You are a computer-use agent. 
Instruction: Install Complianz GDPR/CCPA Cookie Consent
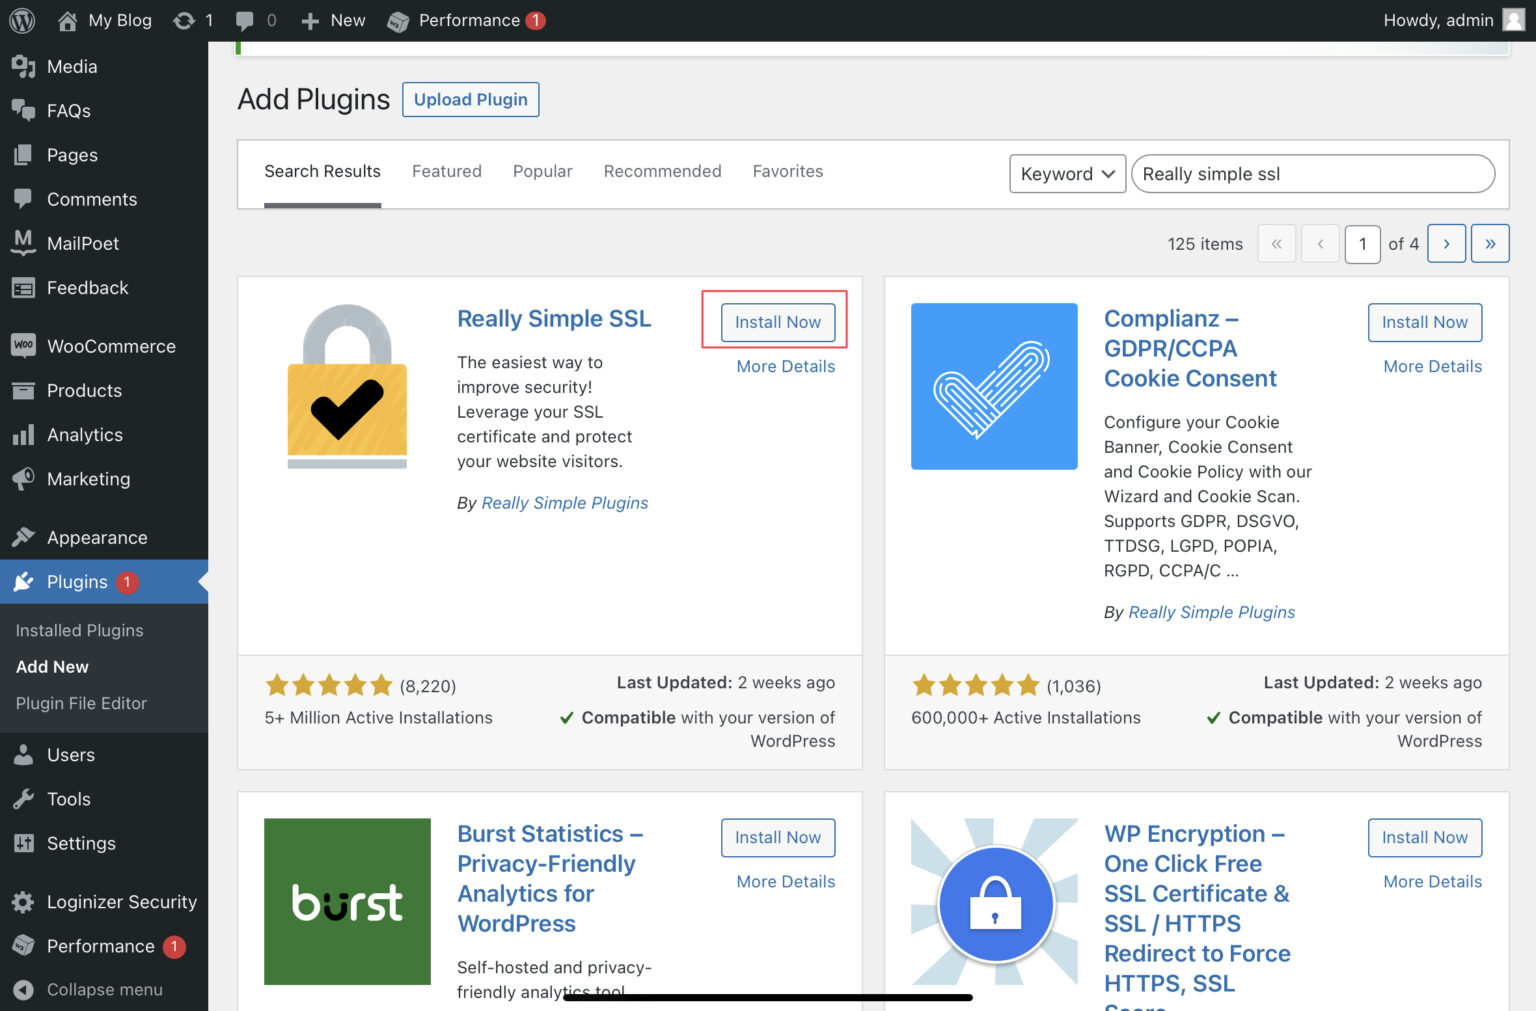[1425, 322]
